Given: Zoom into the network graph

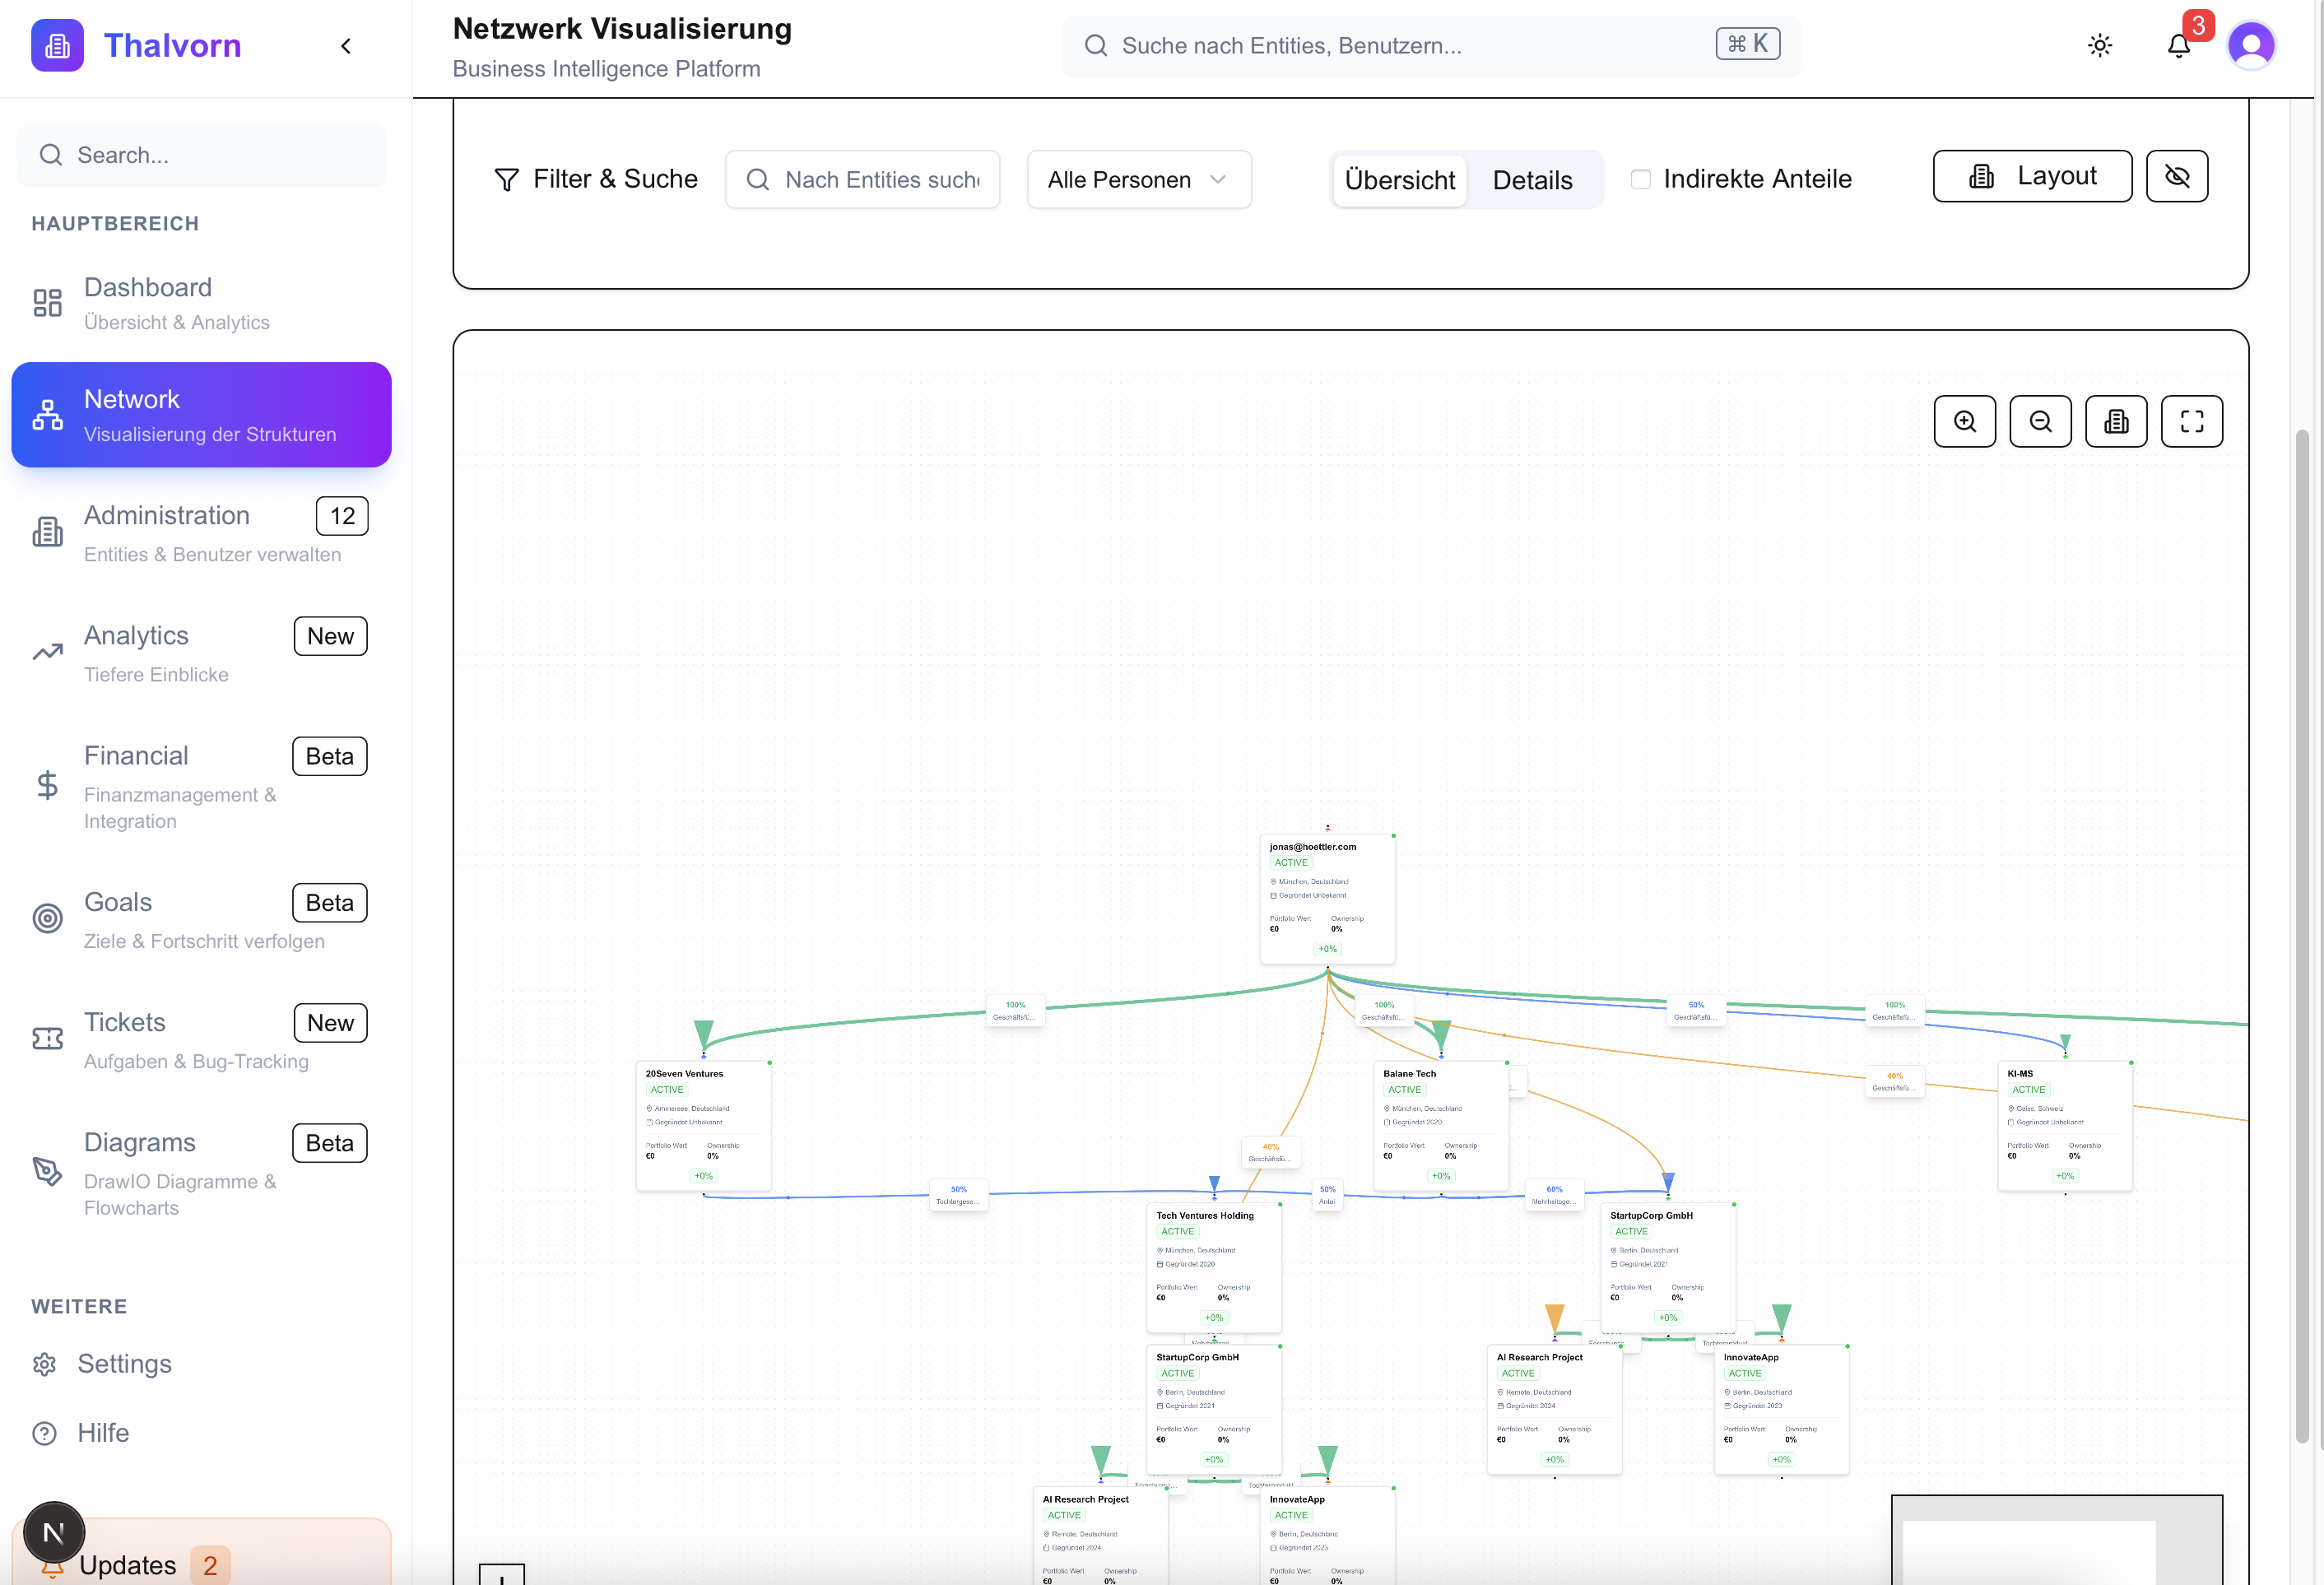Looking at the screenshot, I should 1964,421.
